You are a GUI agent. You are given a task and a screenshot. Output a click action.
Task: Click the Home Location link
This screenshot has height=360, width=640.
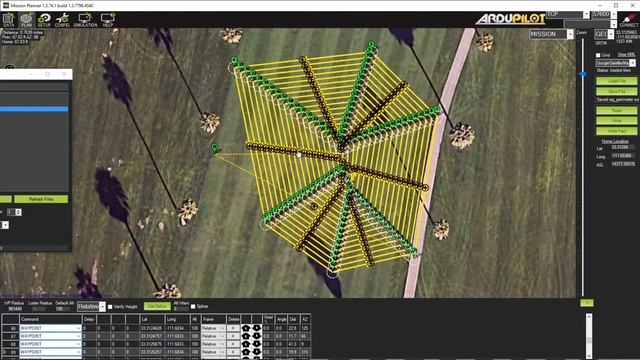click(615, 141)
